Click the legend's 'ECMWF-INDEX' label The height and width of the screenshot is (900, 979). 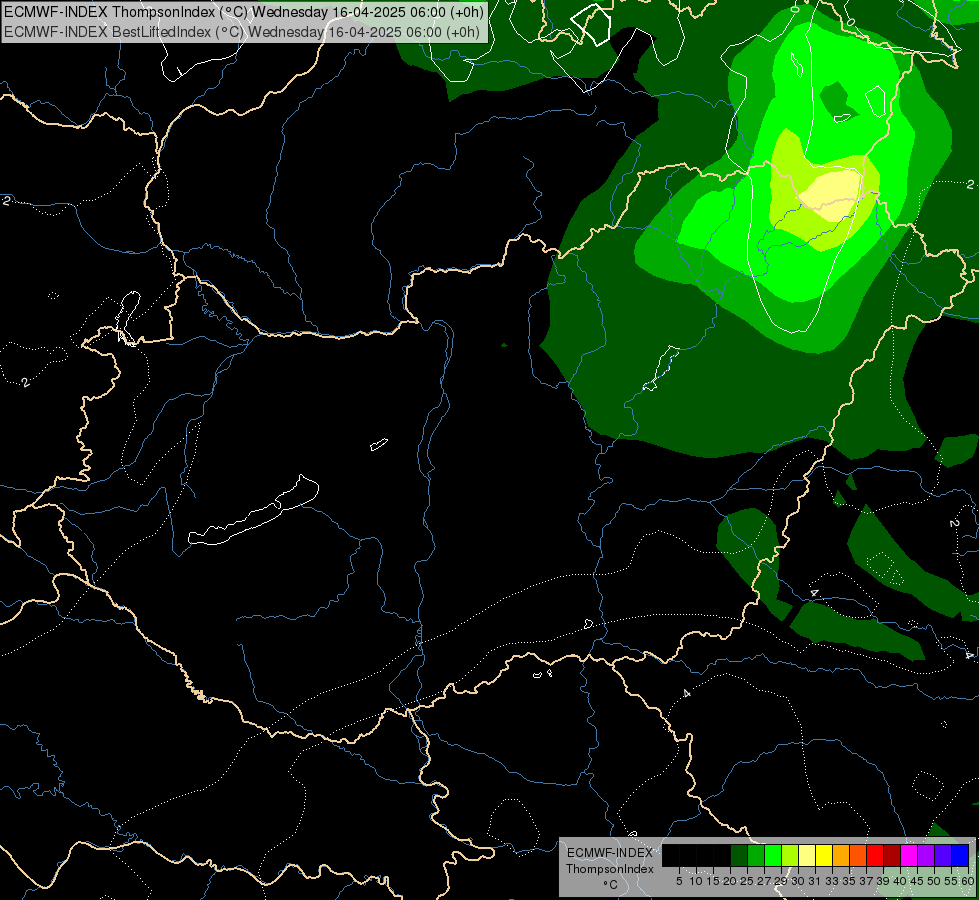point(610,853)
